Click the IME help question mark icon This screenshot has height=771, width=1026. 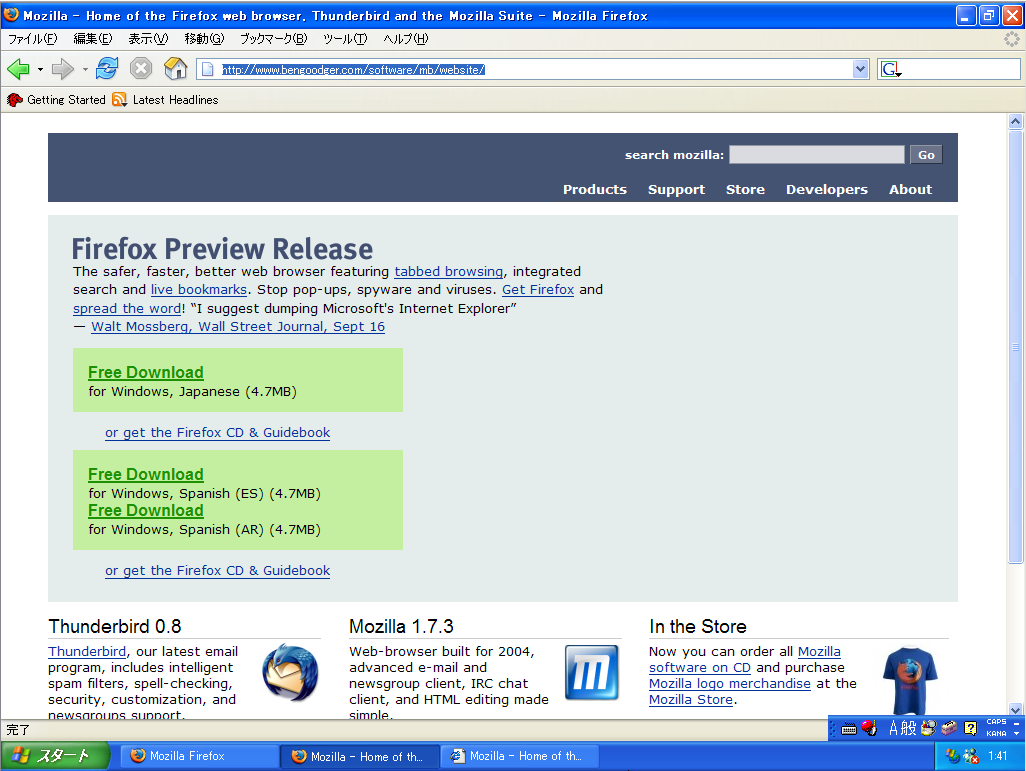coord(971,728)
